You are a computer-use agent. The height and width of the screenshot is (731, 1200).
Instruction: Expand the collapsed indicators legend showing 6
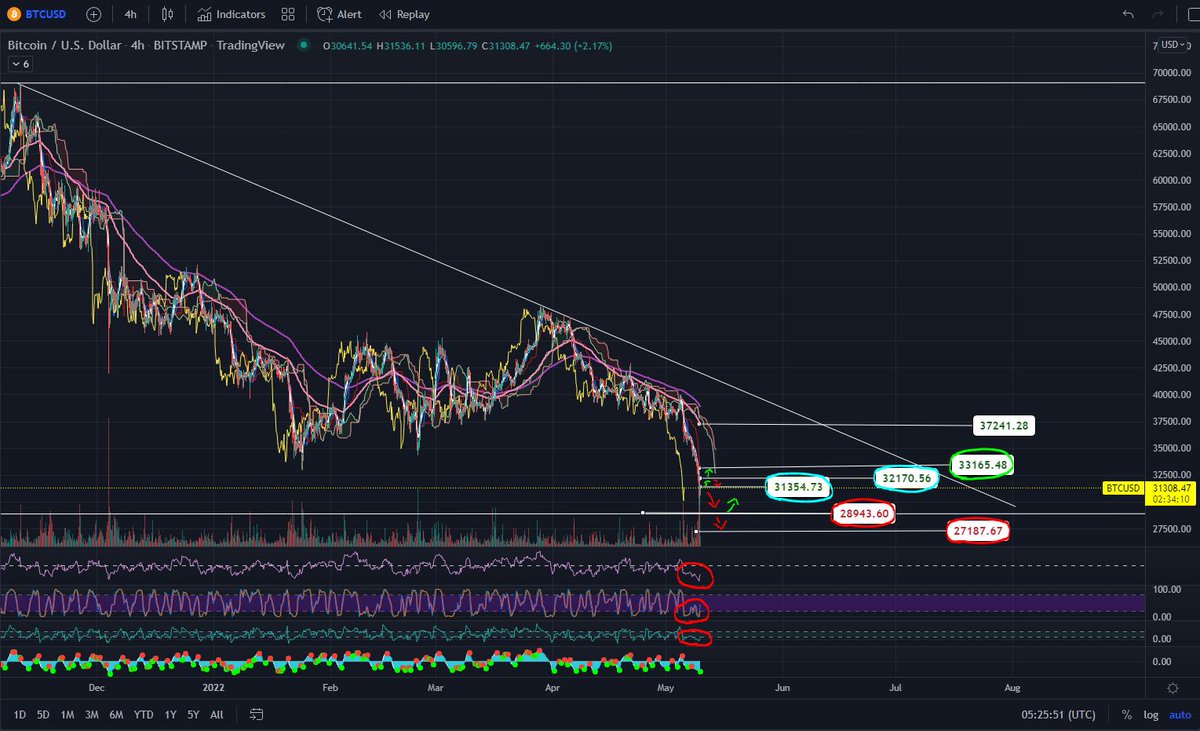20,63
